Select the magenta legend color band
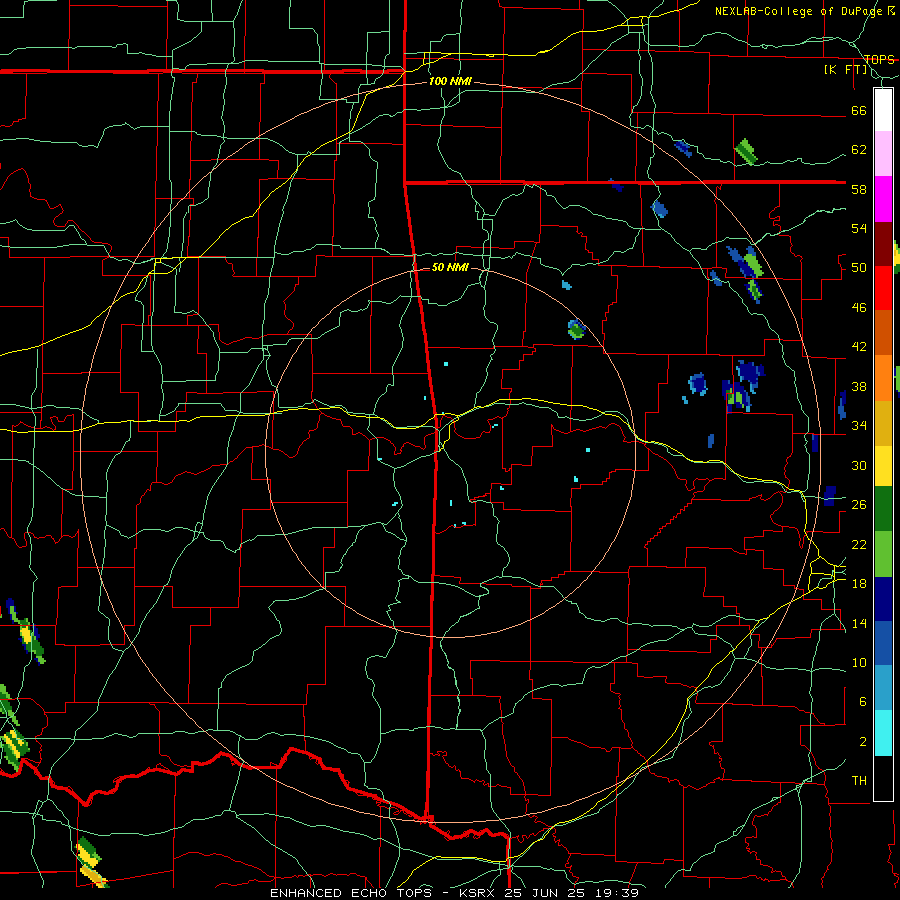This screenshot has width=900, height=900. [x=883, y=199]
